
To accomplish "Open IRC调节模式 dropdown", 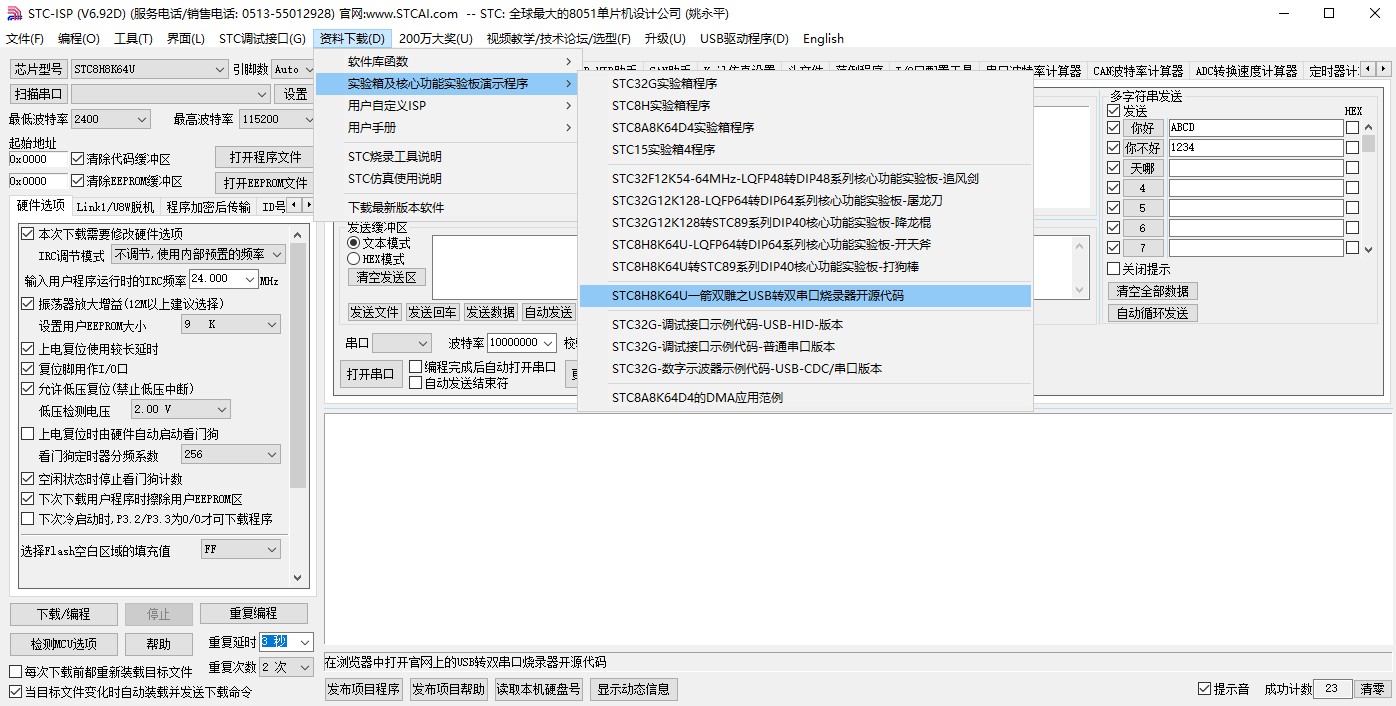I will [198, 255].
